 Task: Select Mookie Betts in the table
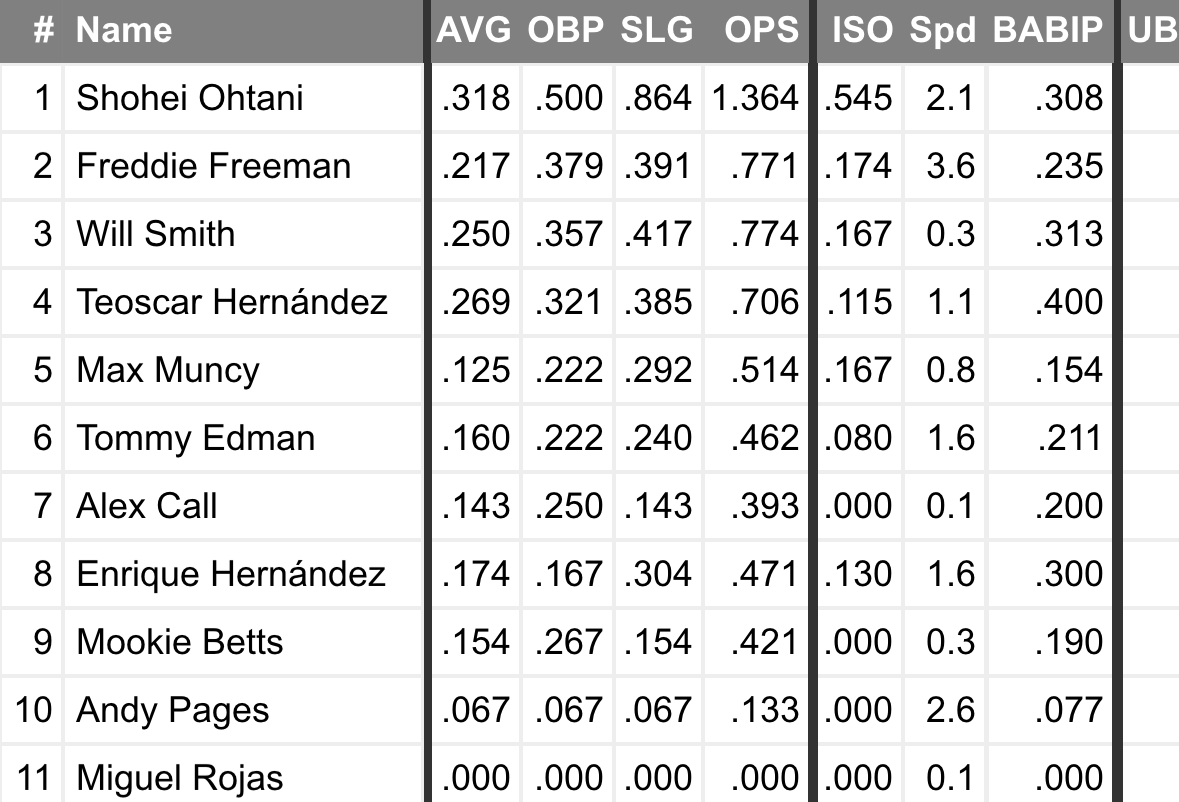point(180,642)
